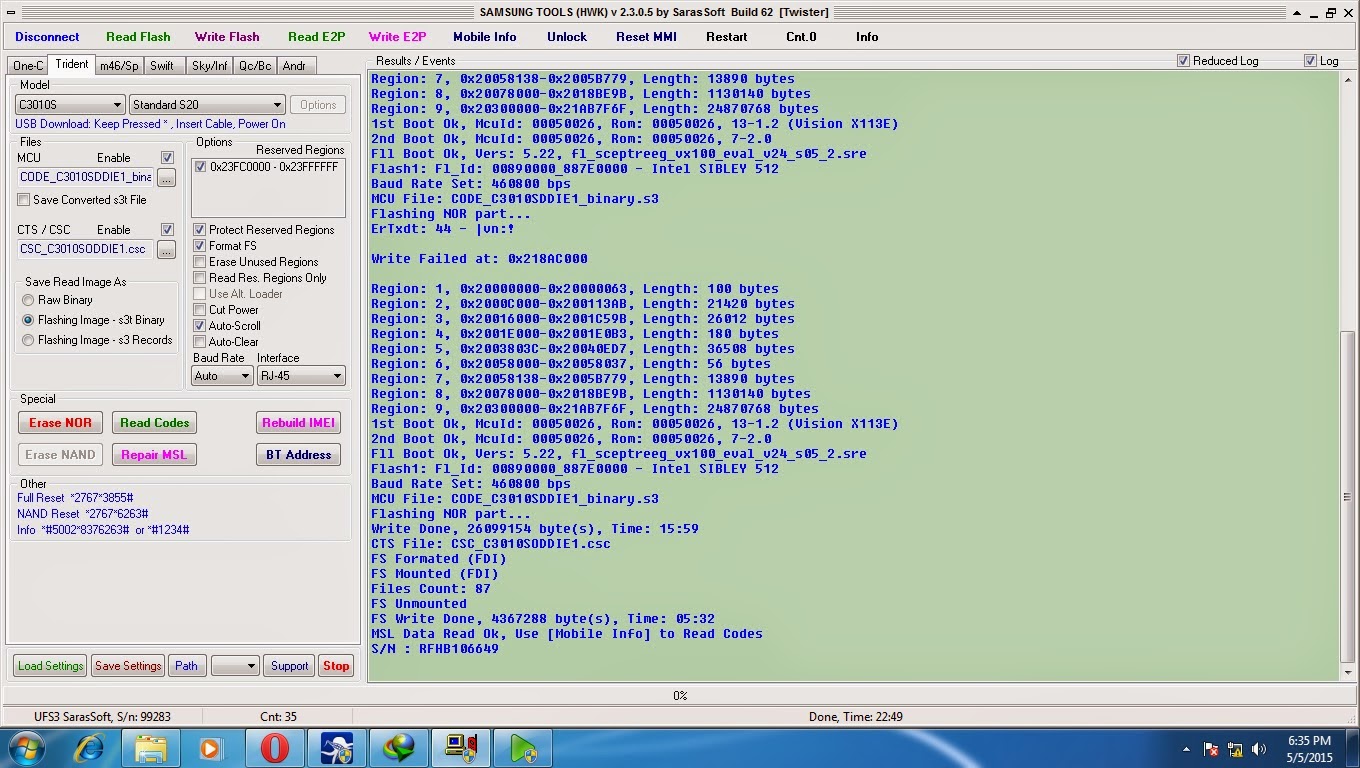The height and width of the screenshot is (768, 1360).
Task: Open the Opera browser taskbar icon
Action: tap(275, 748)
